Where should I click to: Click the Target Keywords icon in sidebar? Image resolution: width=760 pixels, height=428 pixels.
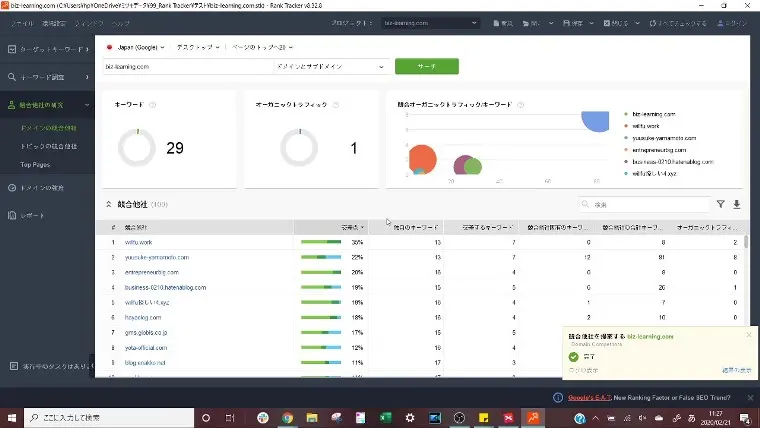pos(10,48)
